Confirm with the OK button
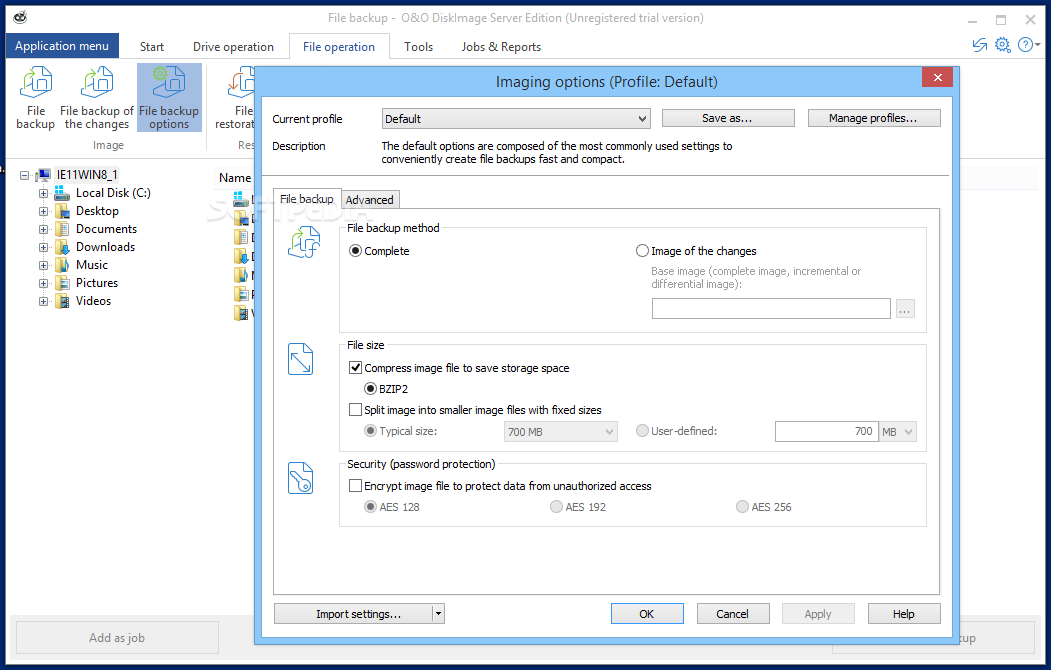 tap(647, 614)
